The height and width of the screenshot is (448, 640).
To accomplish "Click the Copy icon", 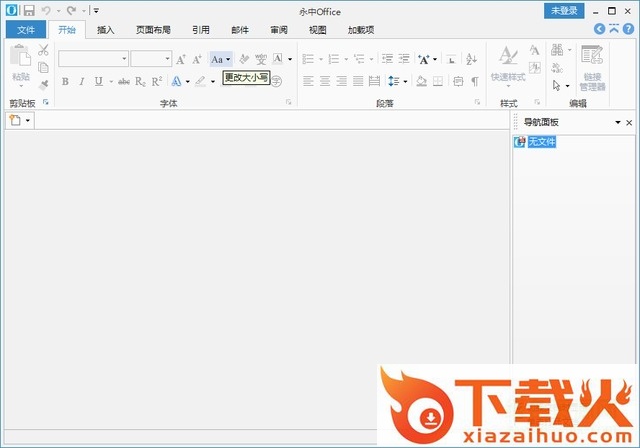I will [x=43, y=67].
